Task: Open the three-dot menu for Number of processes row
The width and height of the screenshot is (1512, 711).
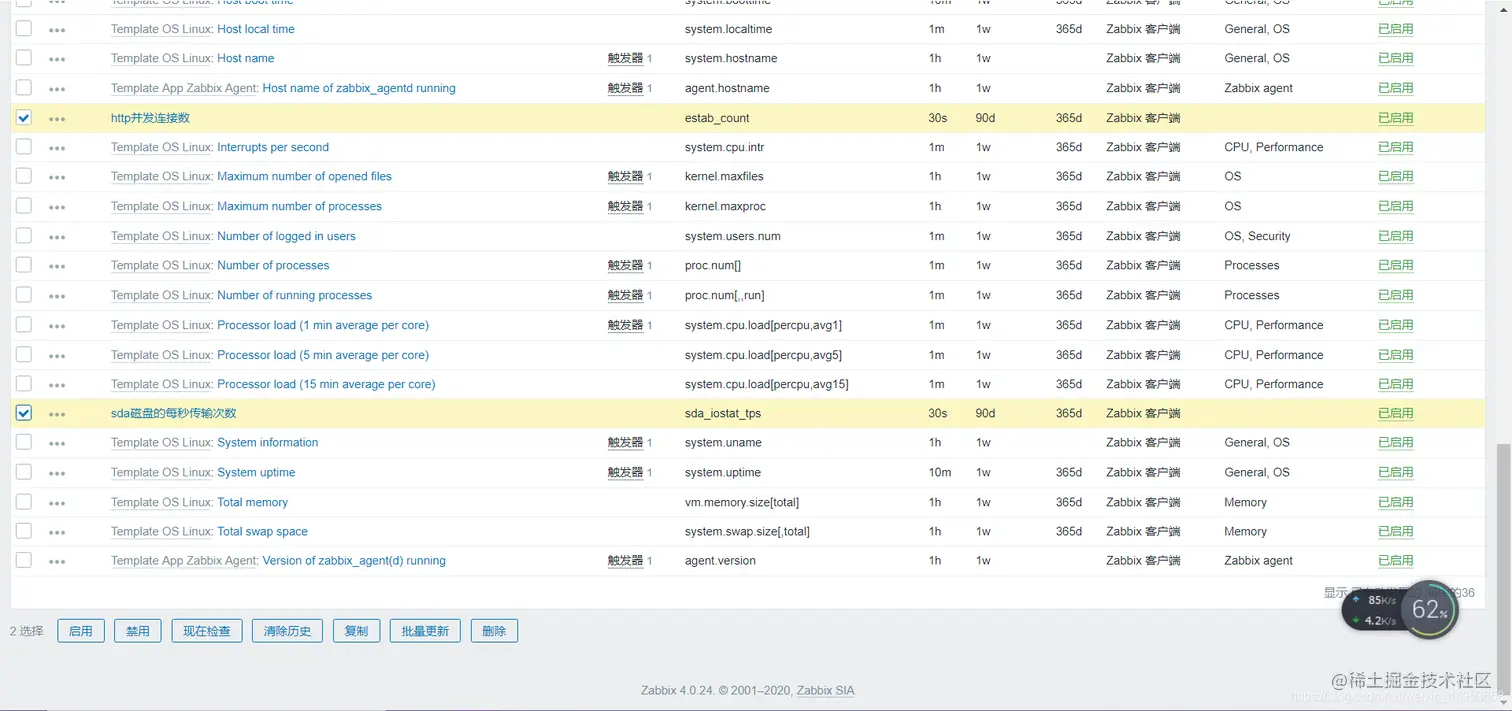Action: 57,266
